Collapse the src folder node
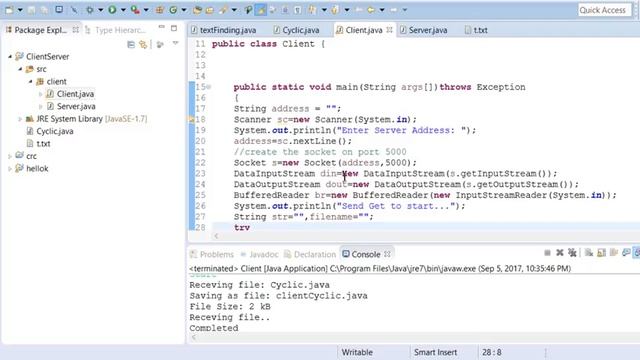The image size is (640, 360). point(20,69)
